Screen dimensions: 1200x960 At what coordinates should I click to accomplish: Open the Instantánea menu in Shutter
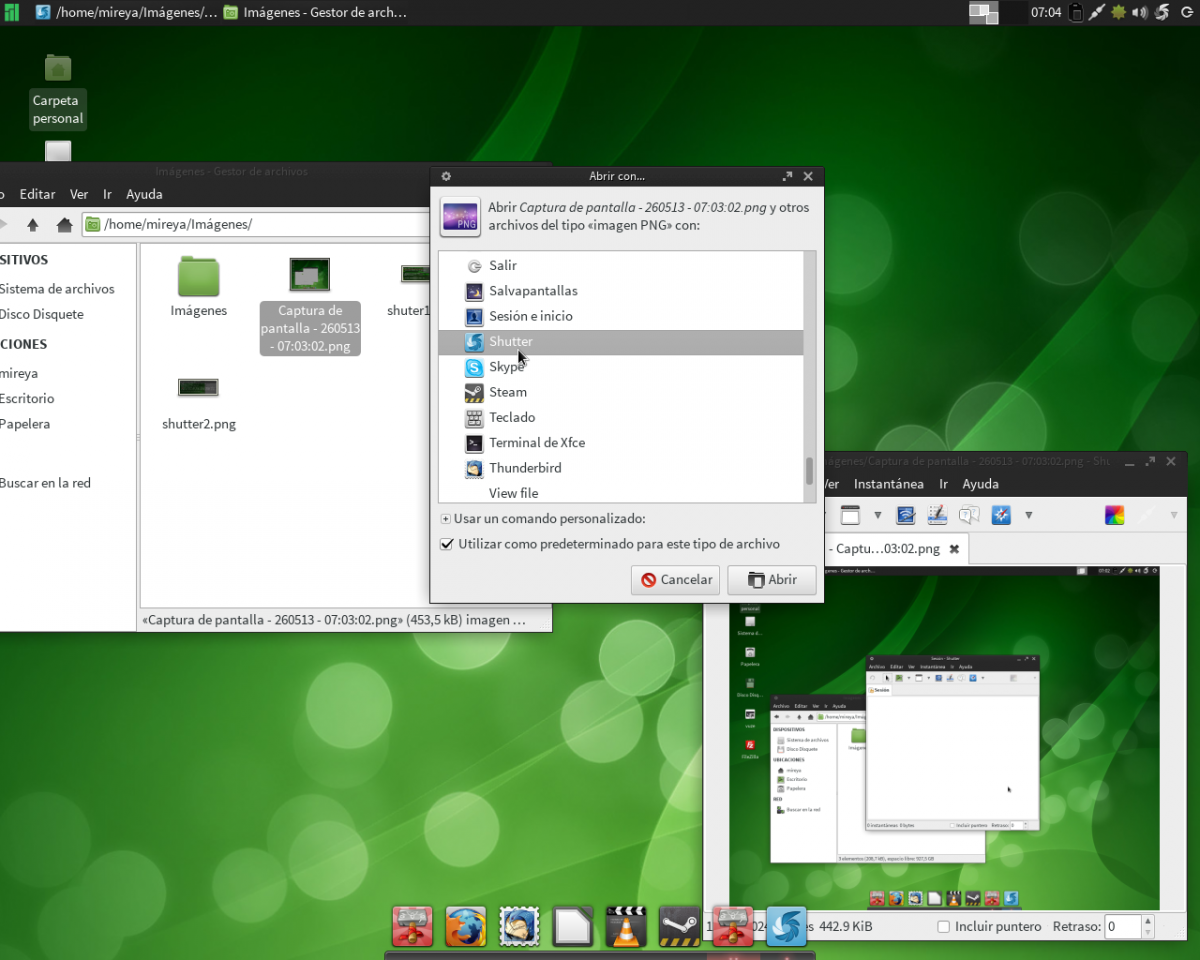click(888, 484)
